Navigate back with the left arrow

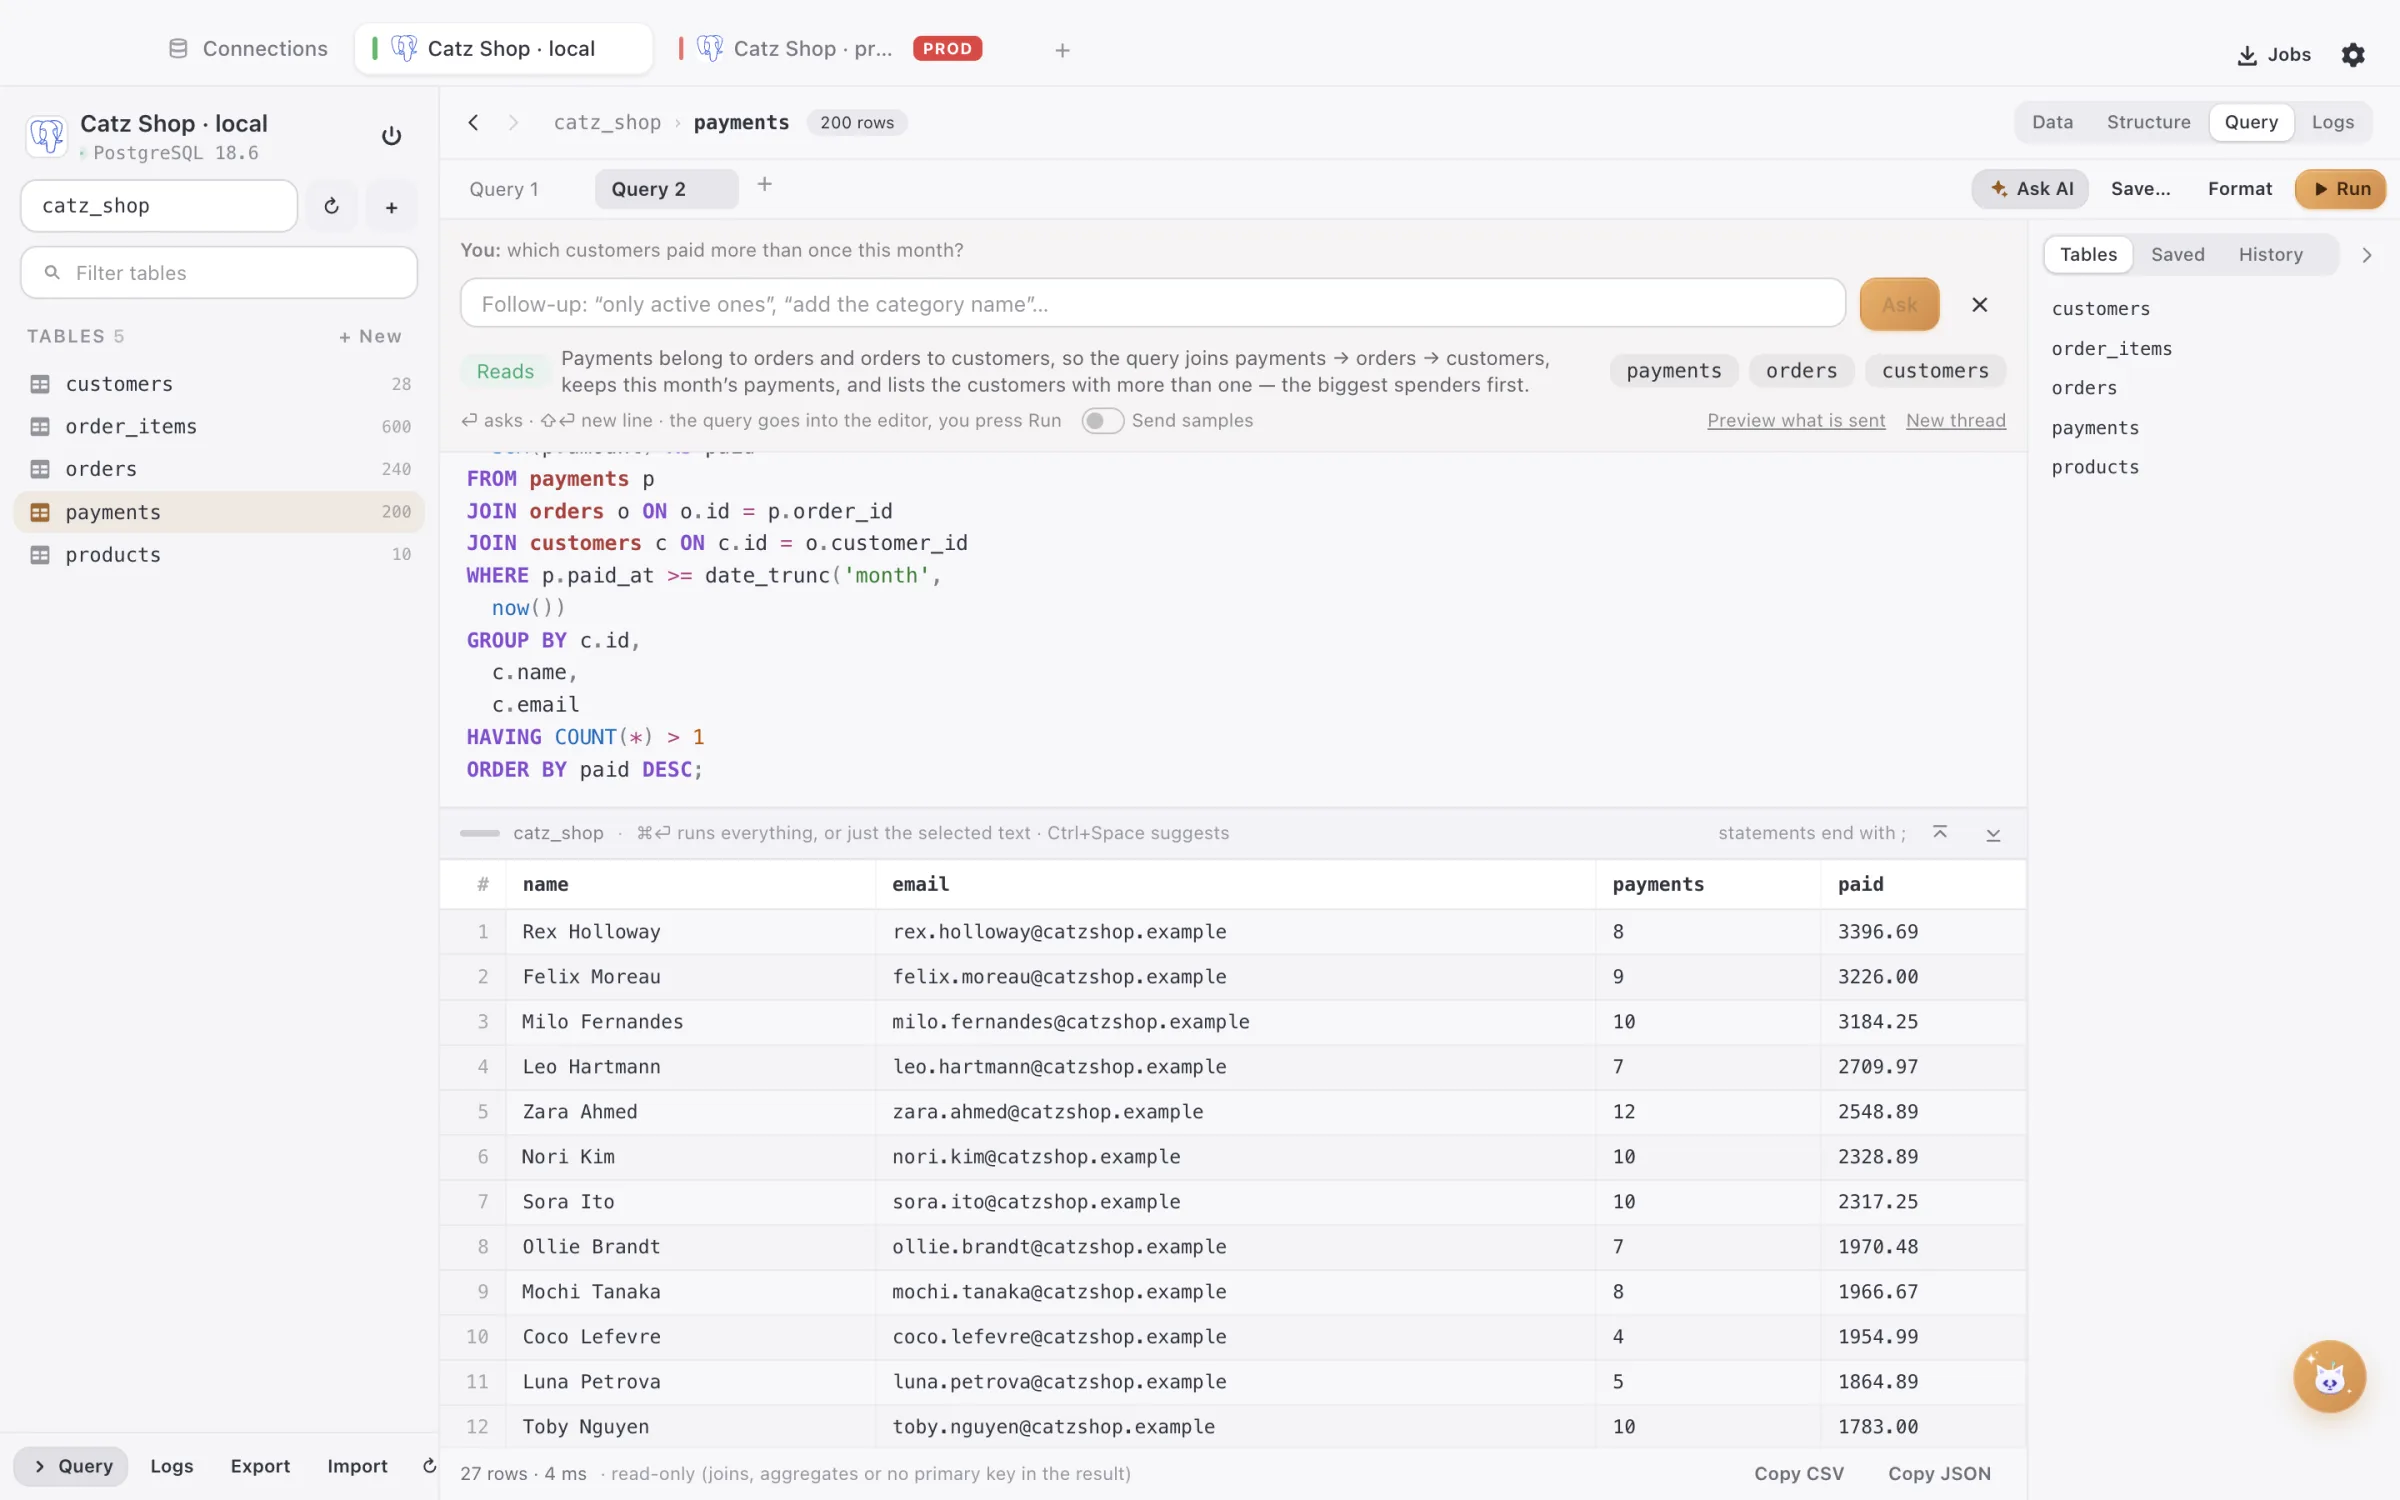tap(474, 122)
